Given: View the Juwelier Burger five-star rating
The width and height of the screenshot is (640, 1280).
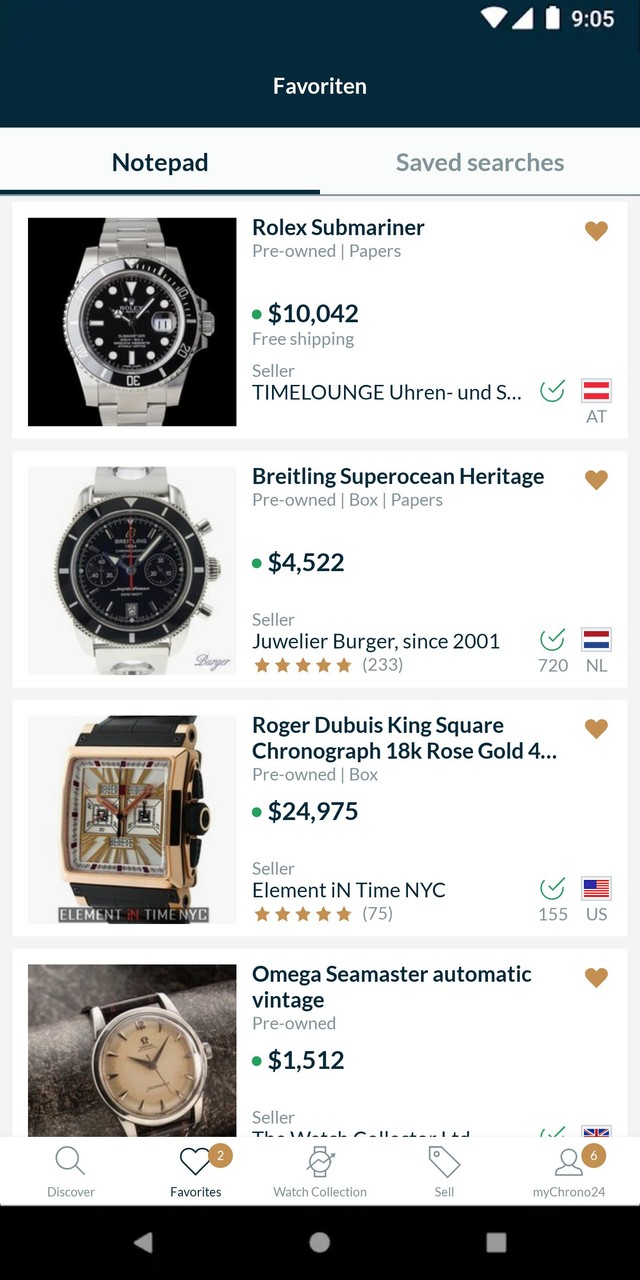Looking at the screenshot, I should coord(303,665).
